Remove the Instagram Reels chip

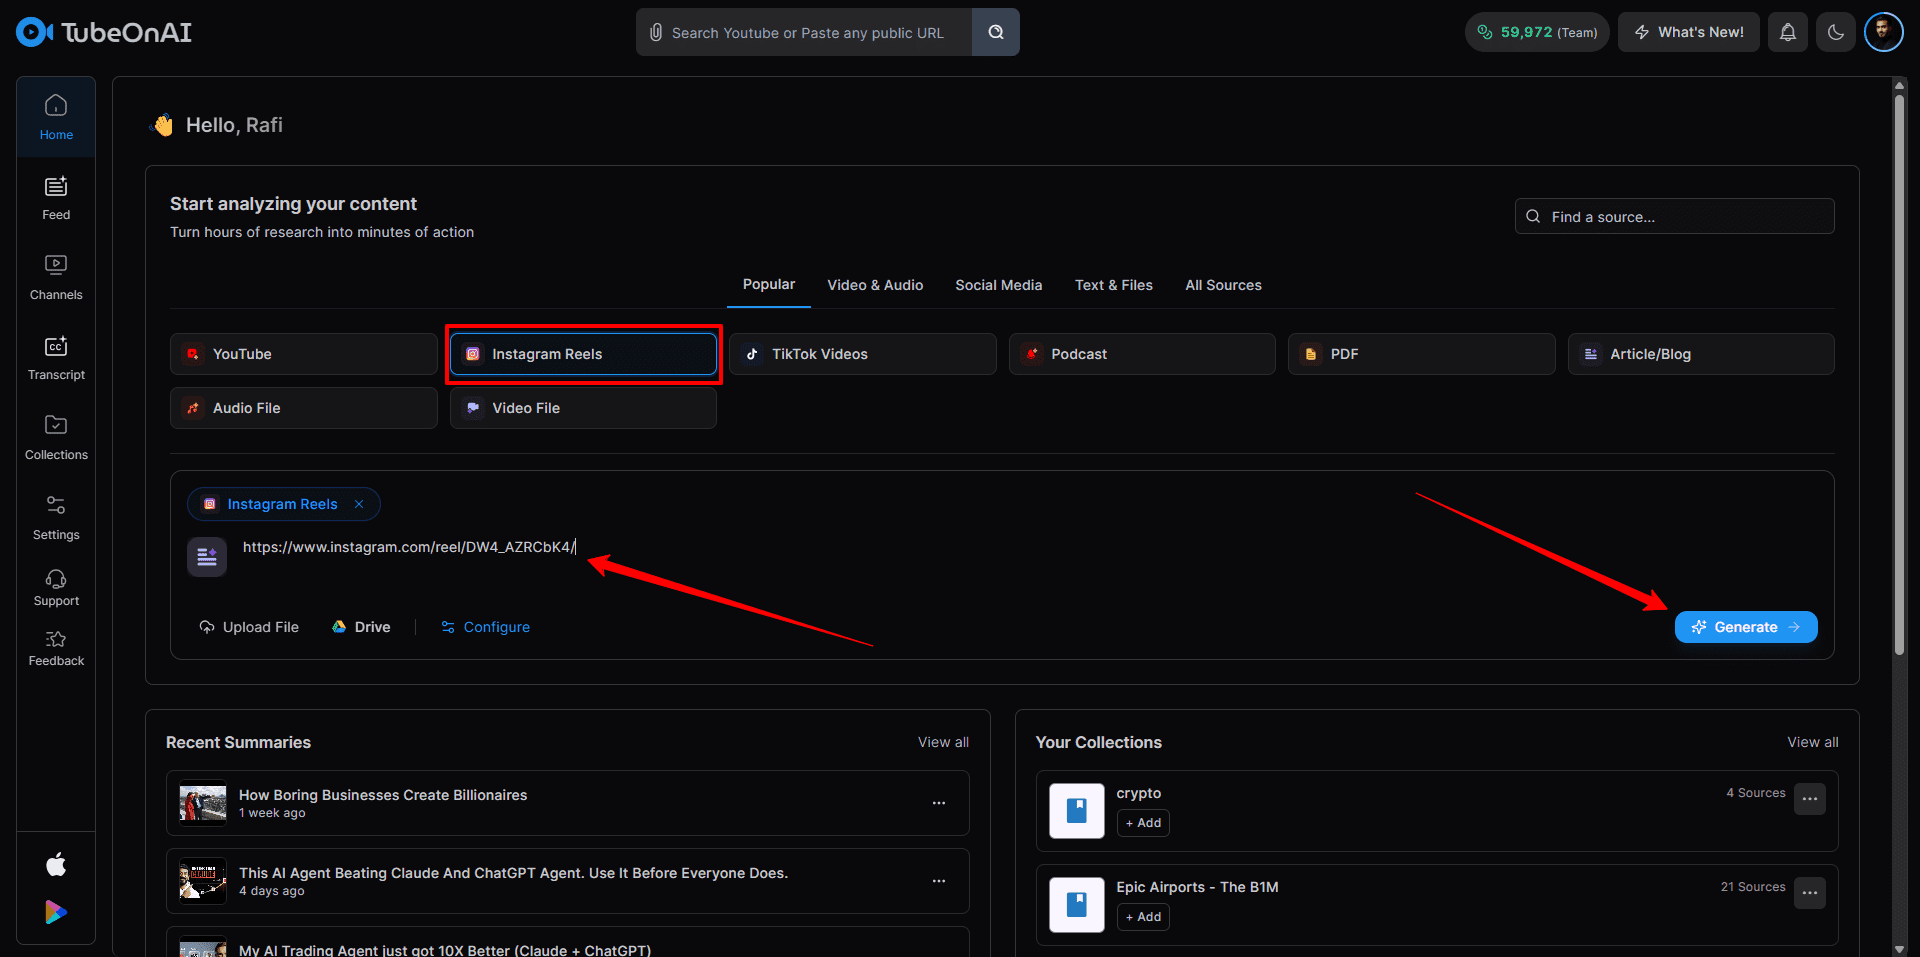[359, 504]
